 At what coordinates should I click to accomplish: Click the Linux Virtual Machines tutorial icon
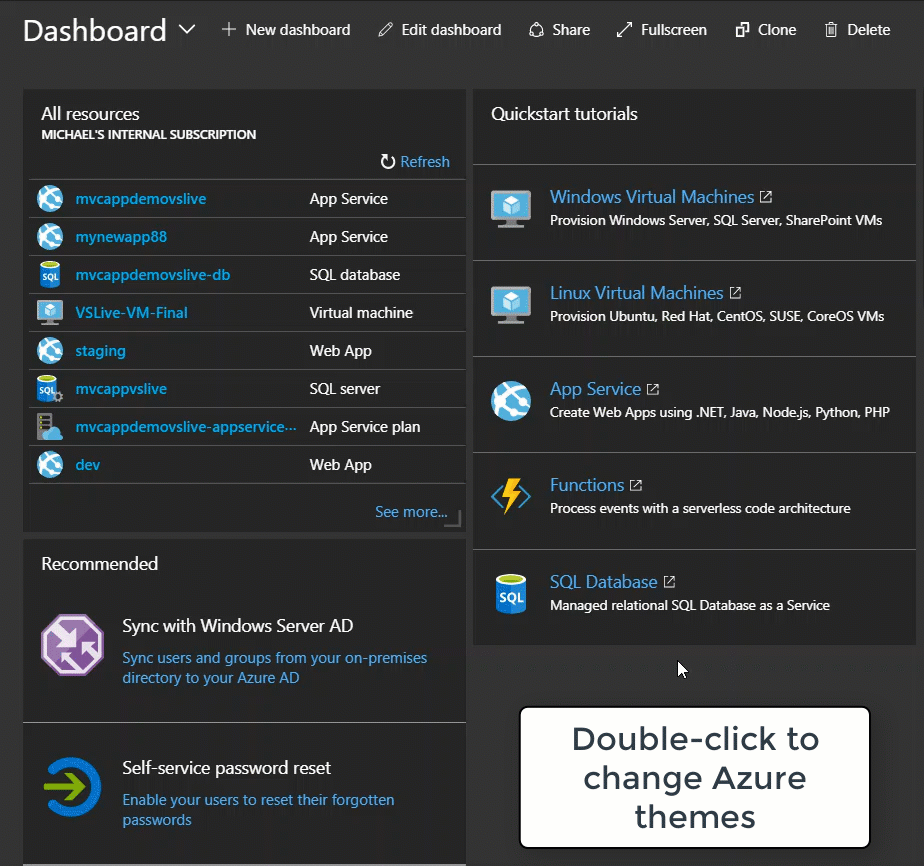click(x=511, y=304)
